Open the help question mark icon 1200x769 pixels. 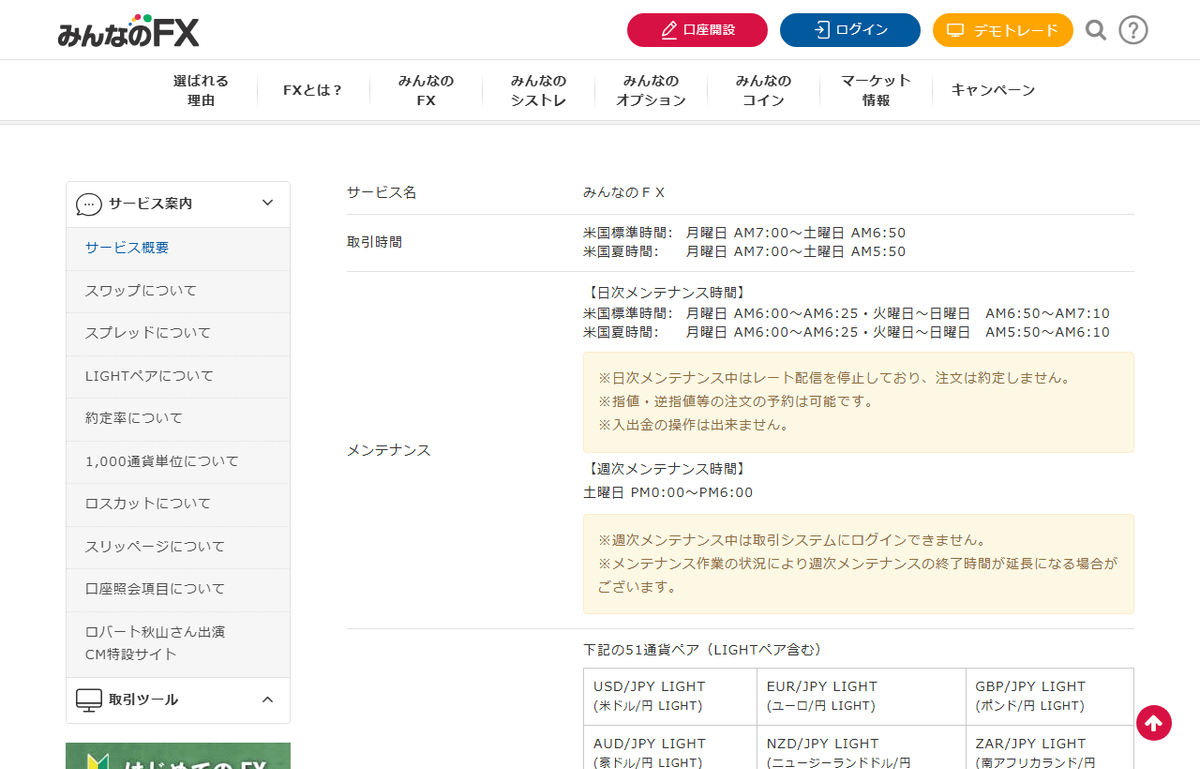click(x=1133, y=30)
